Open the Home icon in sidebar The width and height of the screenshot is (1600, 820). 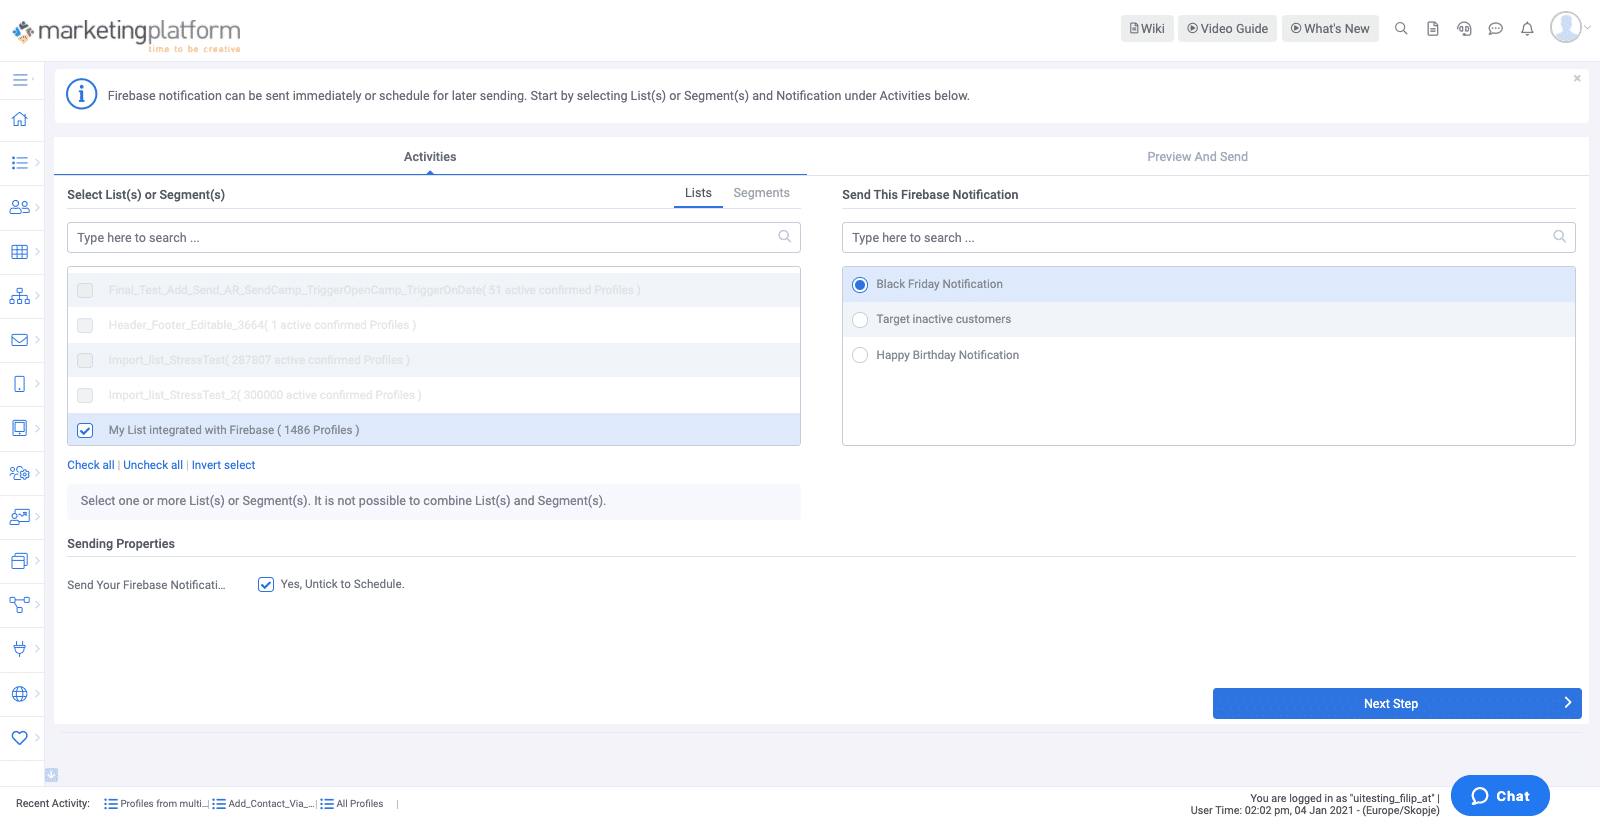pos(19,119)
